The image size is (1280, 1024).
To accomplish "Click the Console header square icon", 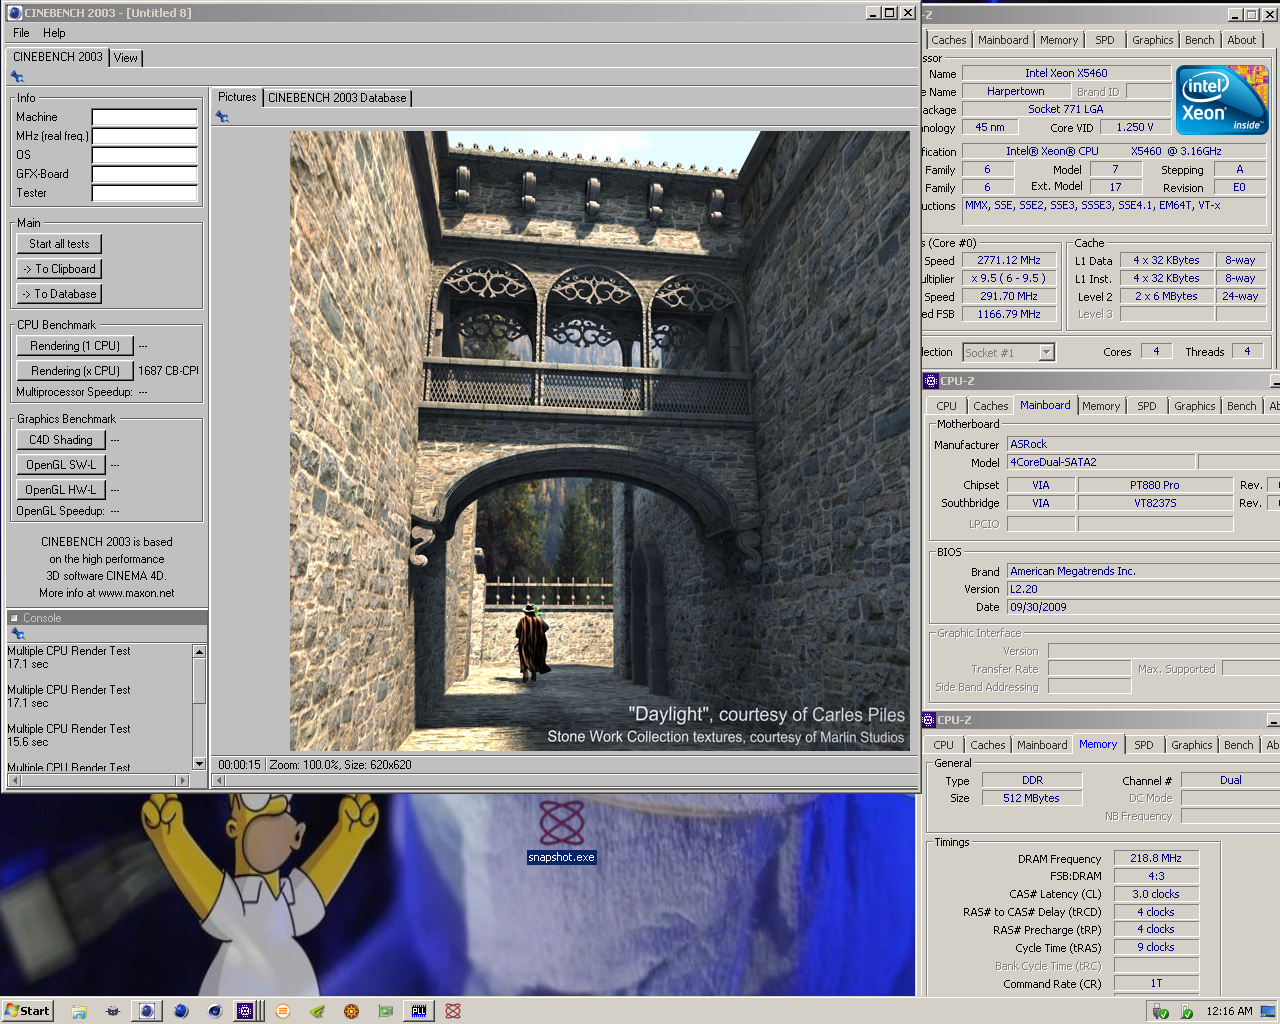I will [14, 618].
